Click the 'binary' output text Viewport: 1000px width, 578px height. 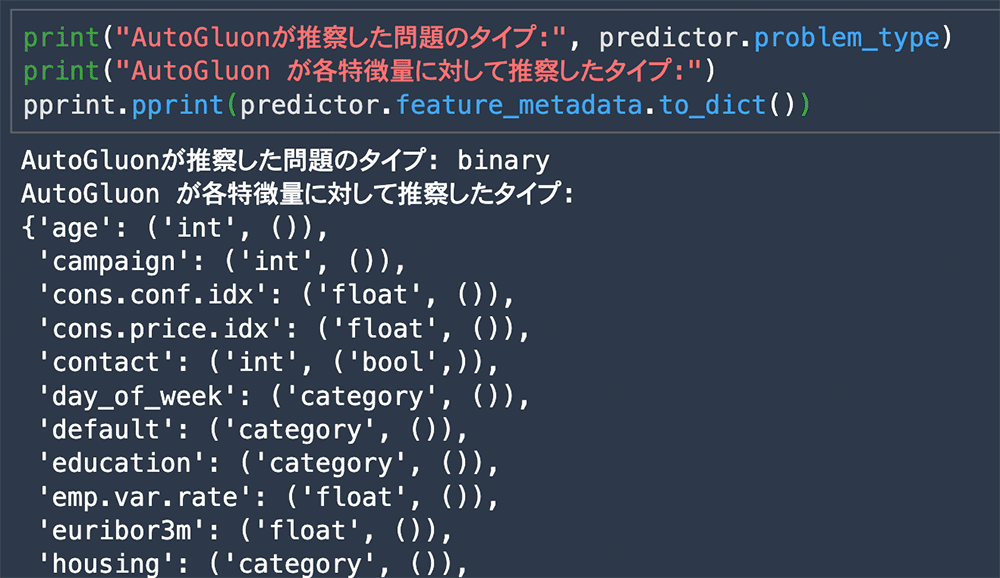click(503, 160)
